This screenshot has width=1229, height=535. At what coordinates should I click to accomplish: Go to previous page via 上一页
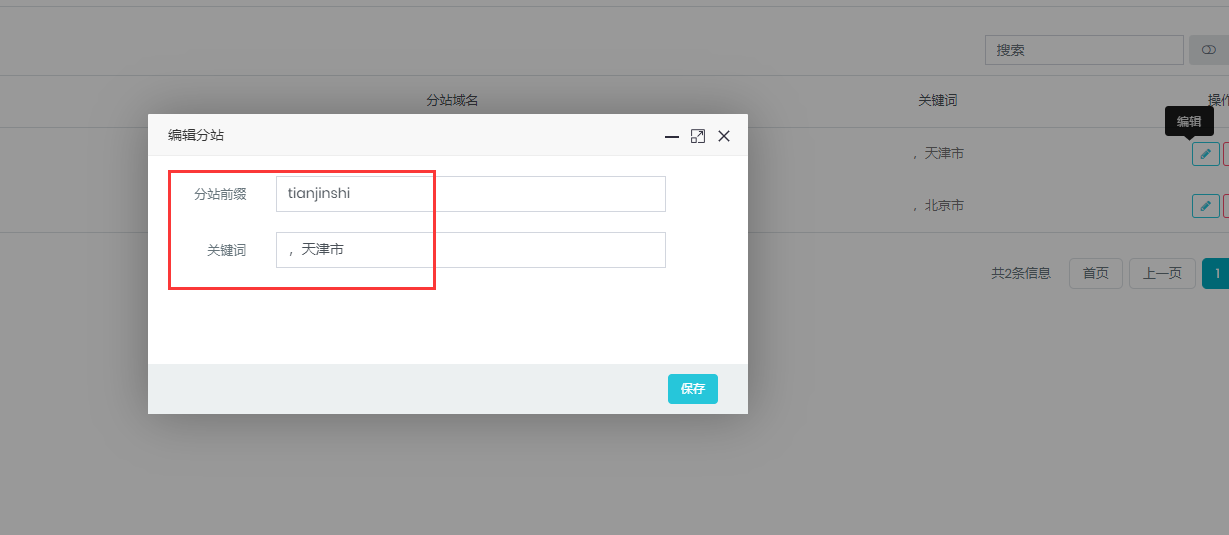1162,273
